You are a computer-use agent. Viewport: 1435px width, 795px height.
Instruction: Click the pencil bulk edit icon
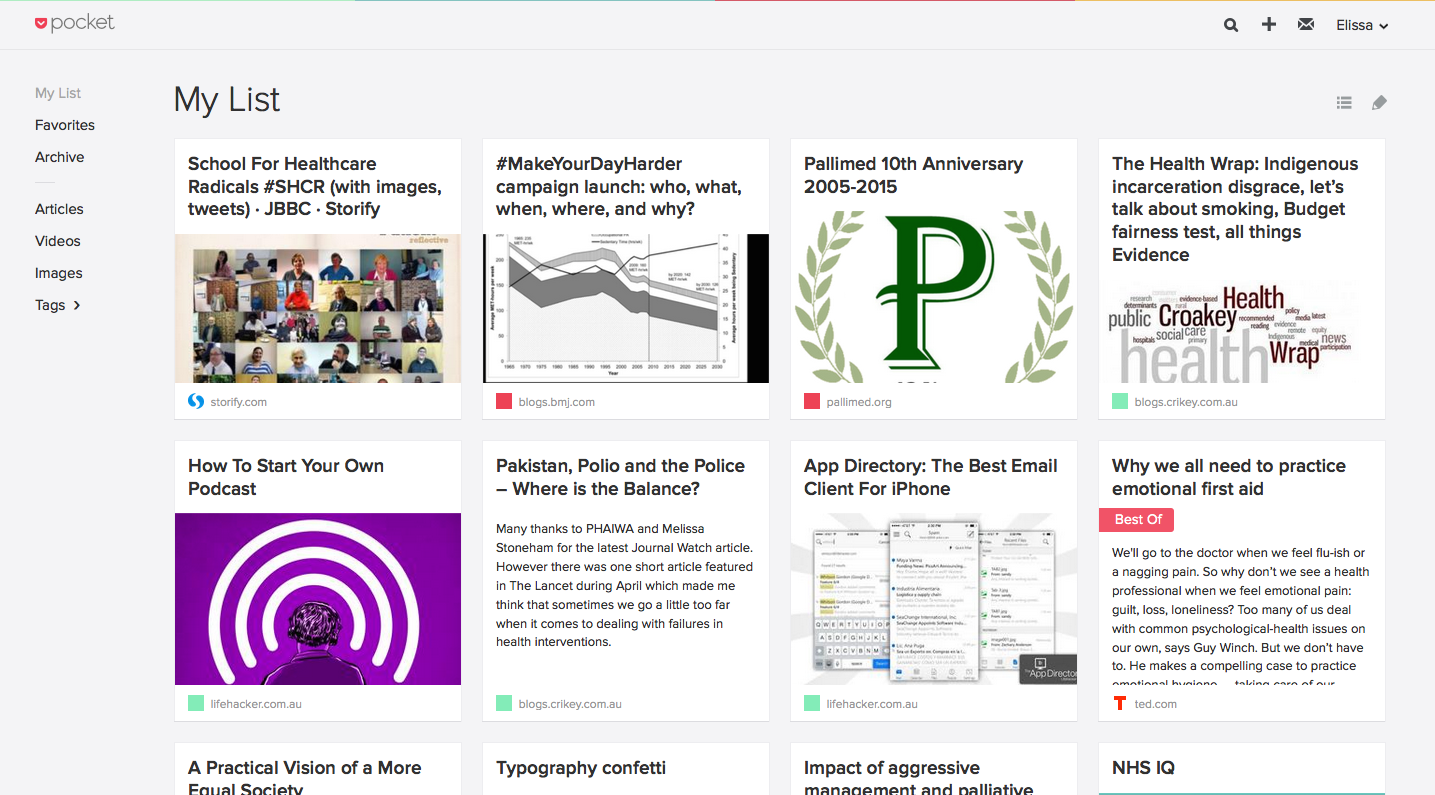tap(1379, 102)
